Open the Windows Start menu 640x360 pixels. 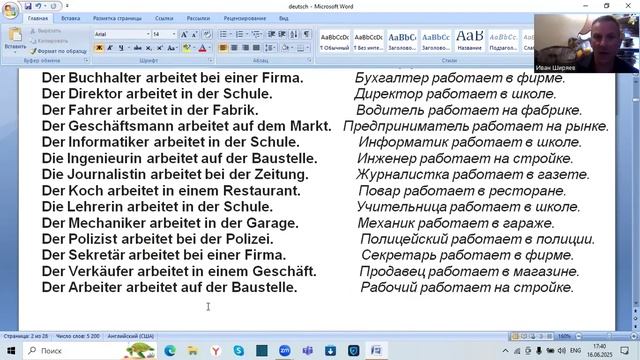tap(11, 351)
